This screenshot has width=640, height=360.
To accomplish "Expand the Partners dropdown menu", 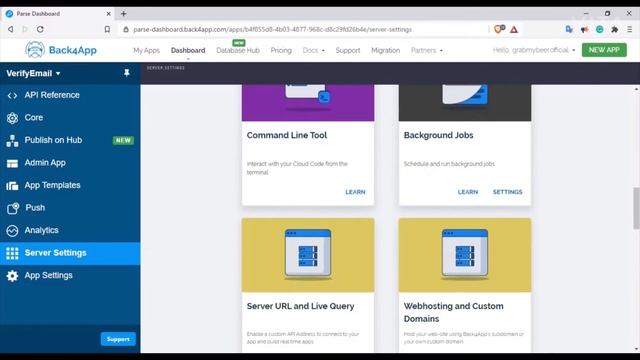I will click(x=427, y=50).
